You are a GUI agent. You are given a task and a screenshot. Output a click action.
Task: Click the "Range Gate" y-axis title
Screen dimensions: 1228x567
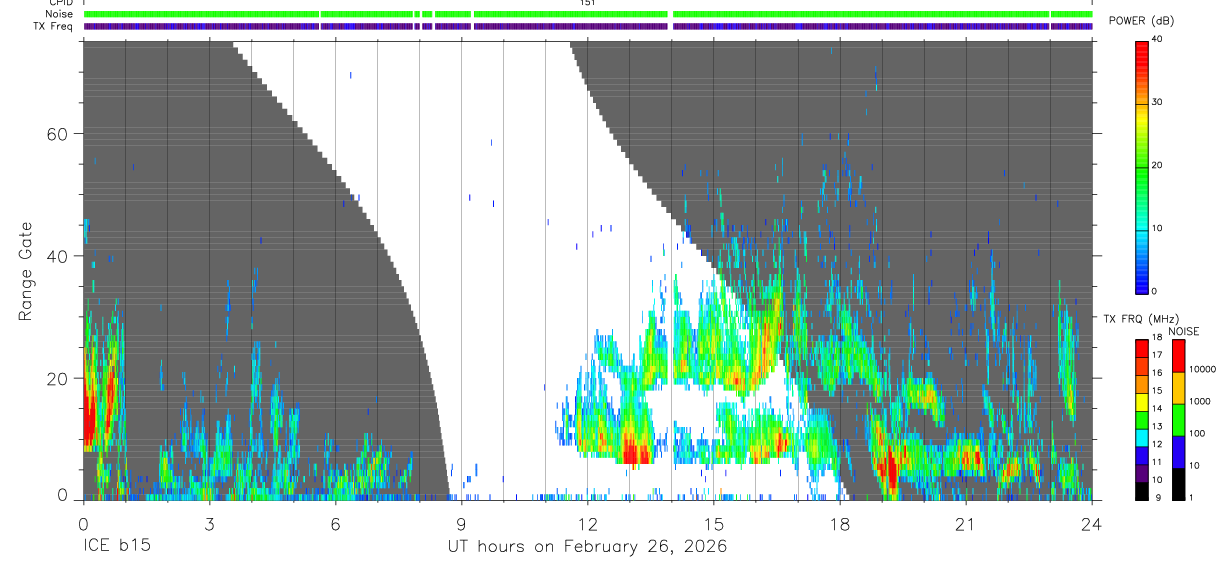[x=27, y=272]
